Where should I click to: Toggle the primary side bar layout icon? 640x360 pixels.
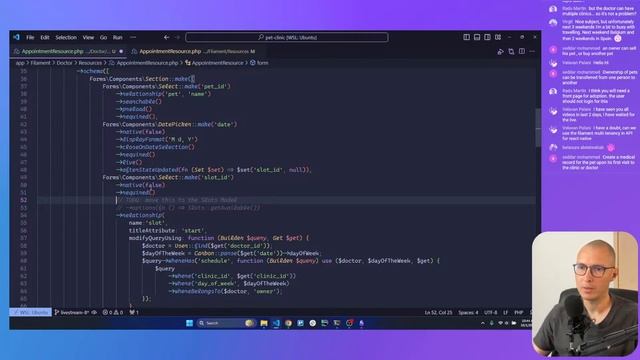click(x=466, y=37)
